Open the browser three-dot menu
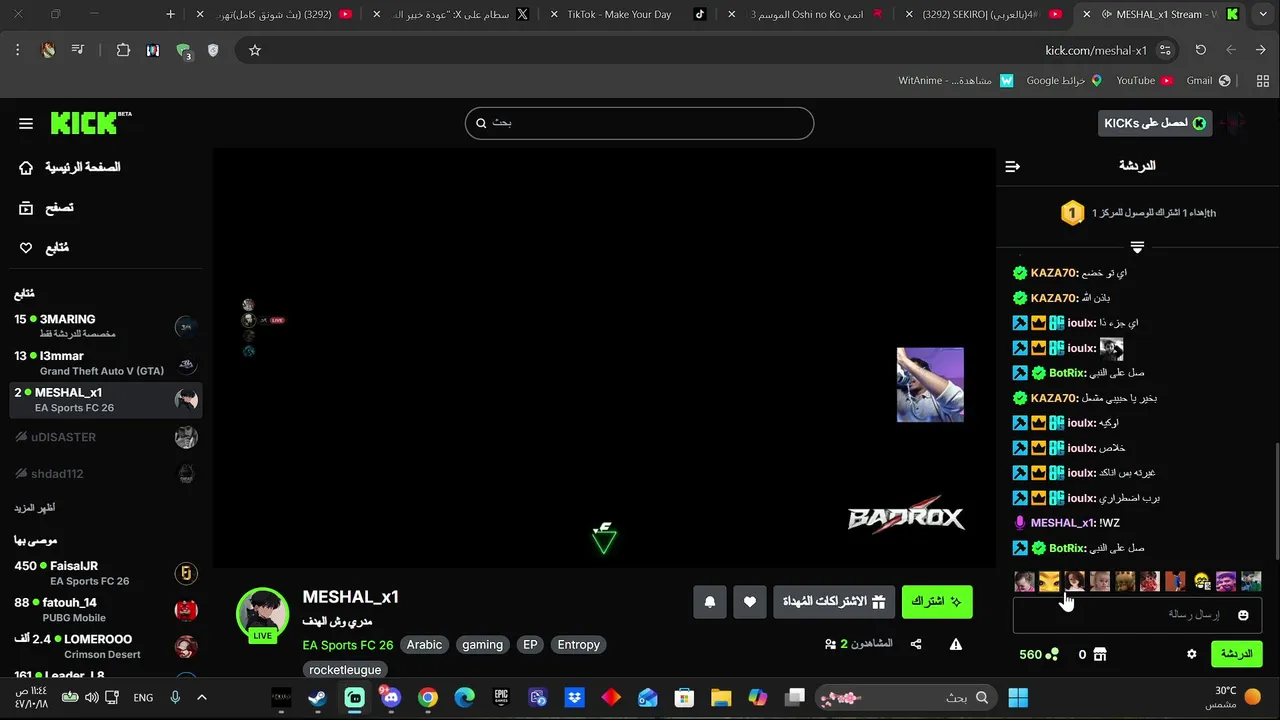 coord(17,50)
